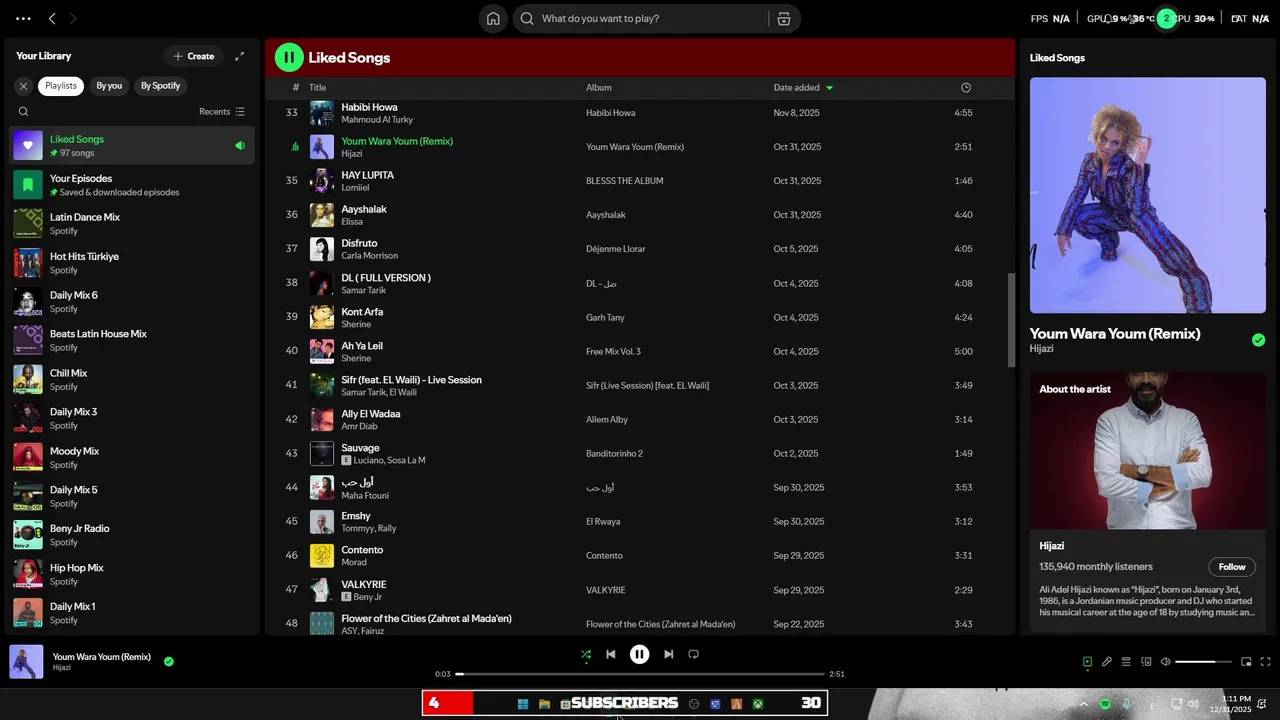Open the Create menu in Your Library
The width and height of the screenshot is (1280, 720).
point(194,56)
